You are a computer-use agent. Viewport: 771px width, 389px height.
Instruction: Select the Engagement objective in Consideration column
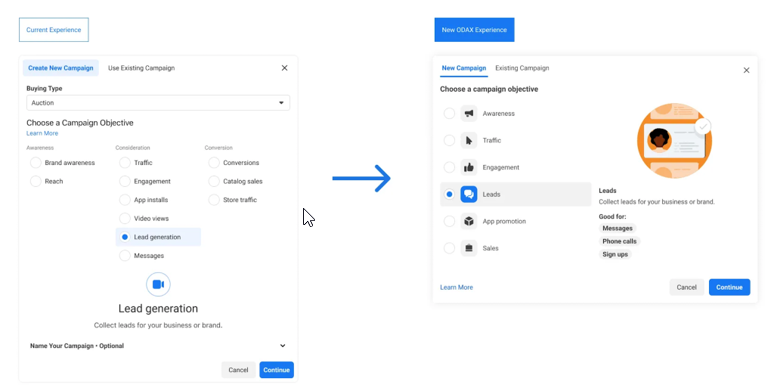coord(125,181)
